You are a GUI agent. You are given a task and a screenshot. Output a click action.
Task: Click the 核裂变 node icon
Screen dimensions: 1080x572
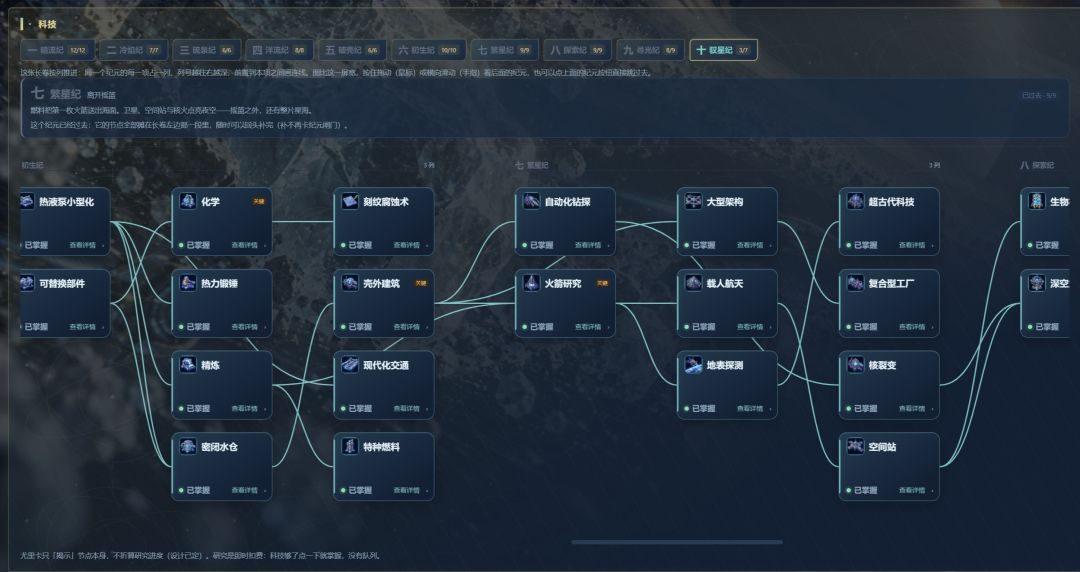coord(855,365)
